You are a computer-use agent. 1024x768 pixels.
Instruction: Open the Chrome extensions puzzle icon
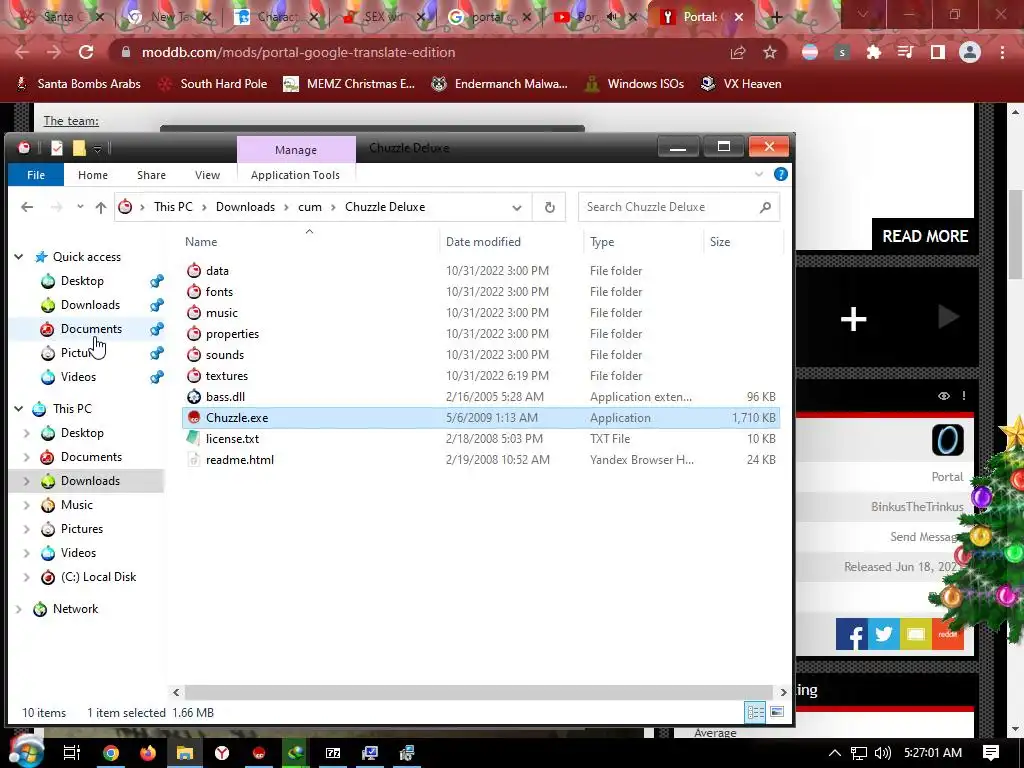coord(873,52)
